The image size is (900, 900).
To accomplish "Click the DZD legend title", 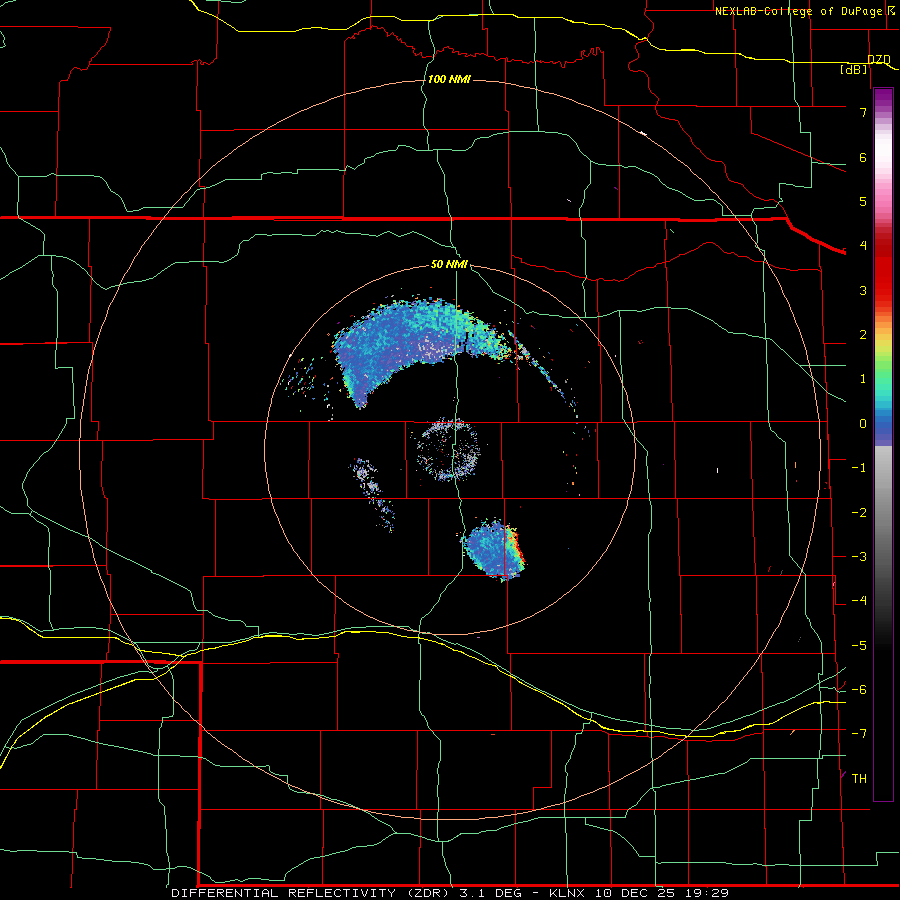I will [x=879, y=60].
